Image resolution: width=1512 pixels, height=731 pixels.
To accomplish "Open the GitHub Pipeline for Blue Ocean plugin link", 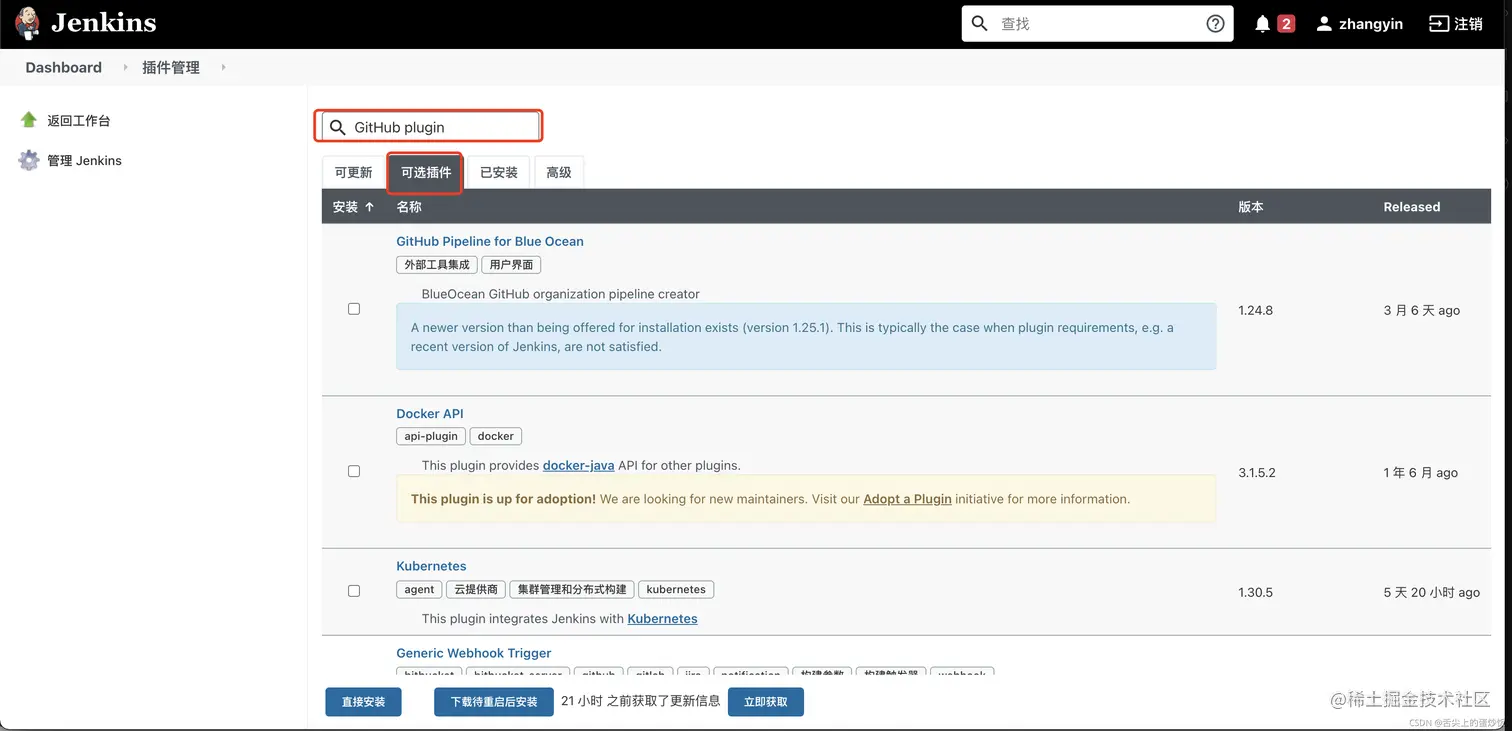I will click(x=490, y=241).
